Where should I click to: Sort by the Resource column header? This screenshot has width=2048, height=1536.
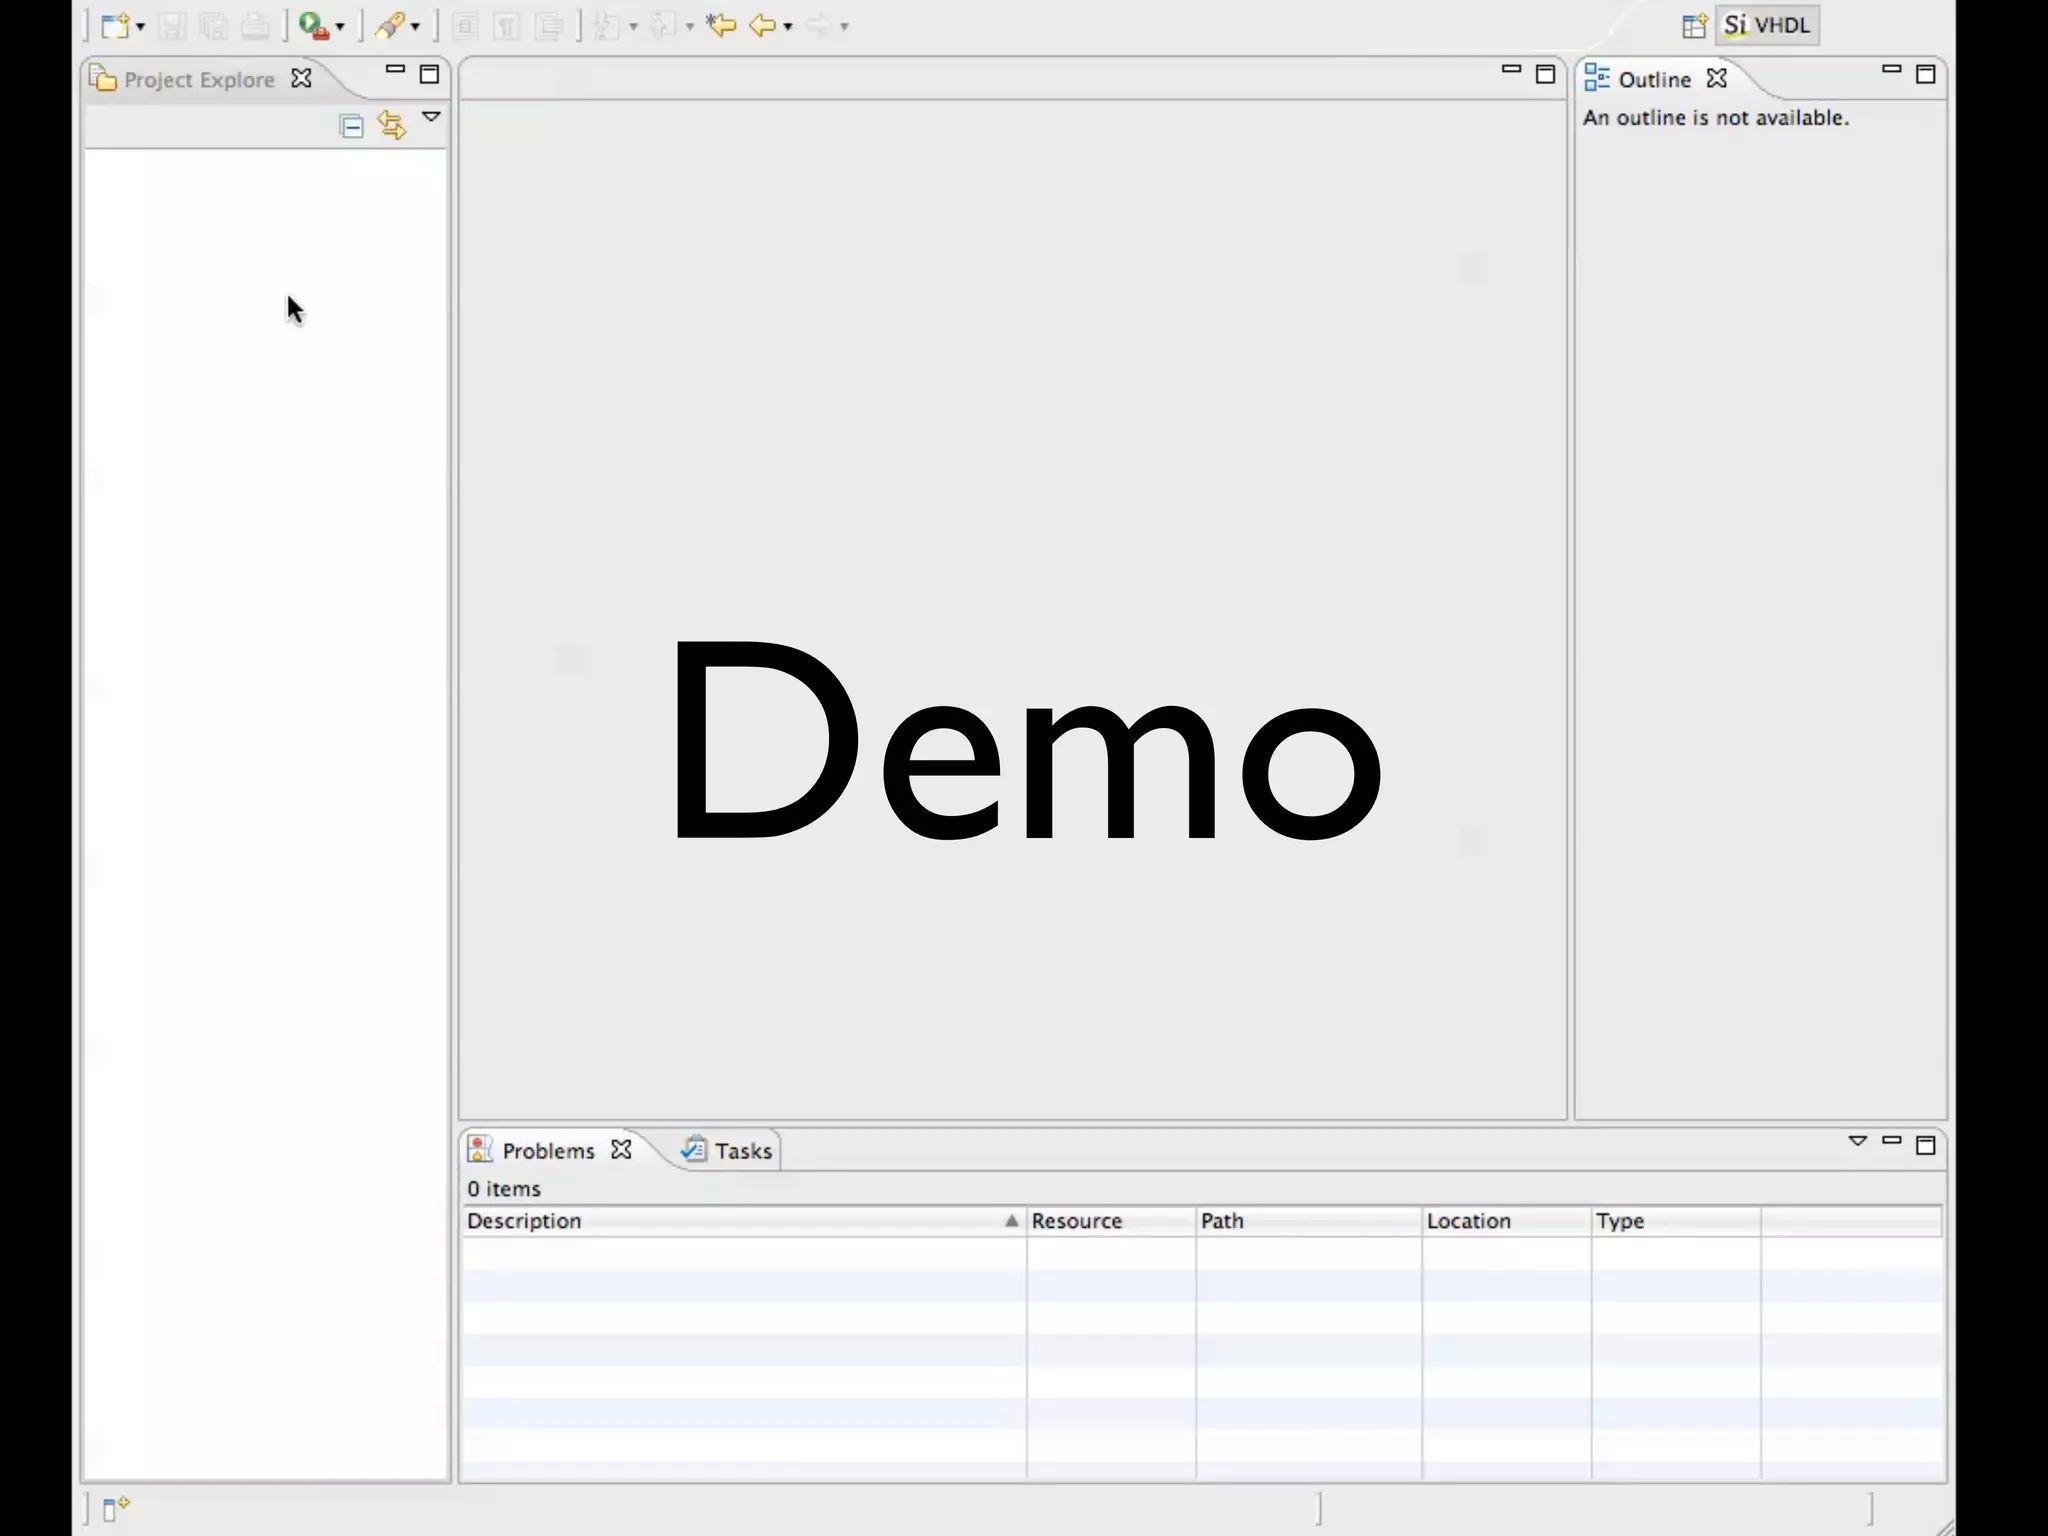pyautogui.click(x=1111, y=1221)
